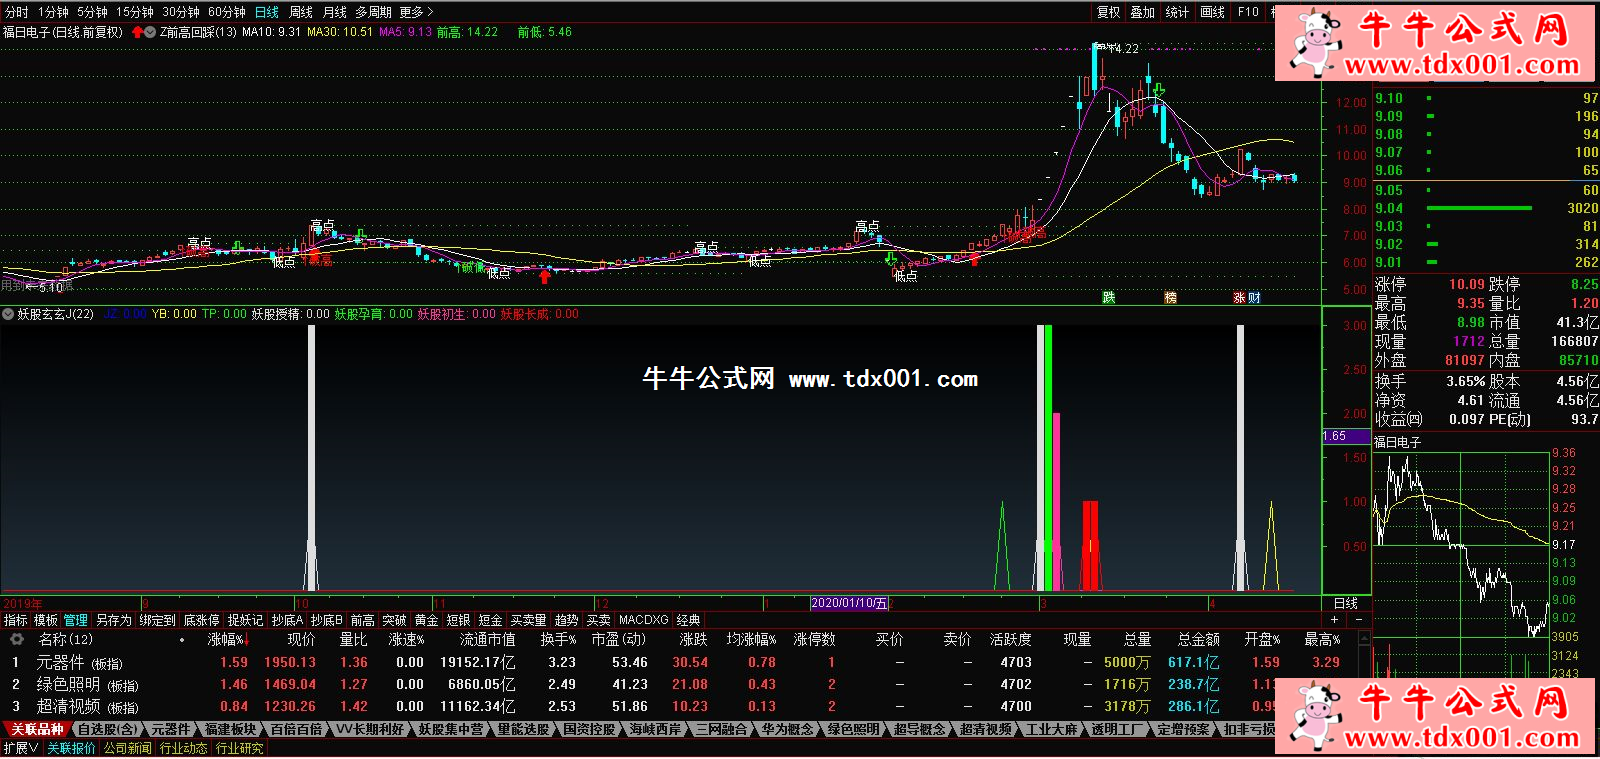1600x759 pixels.
Task: Select the 15分钟 period tab
Action: coord(134,12)
